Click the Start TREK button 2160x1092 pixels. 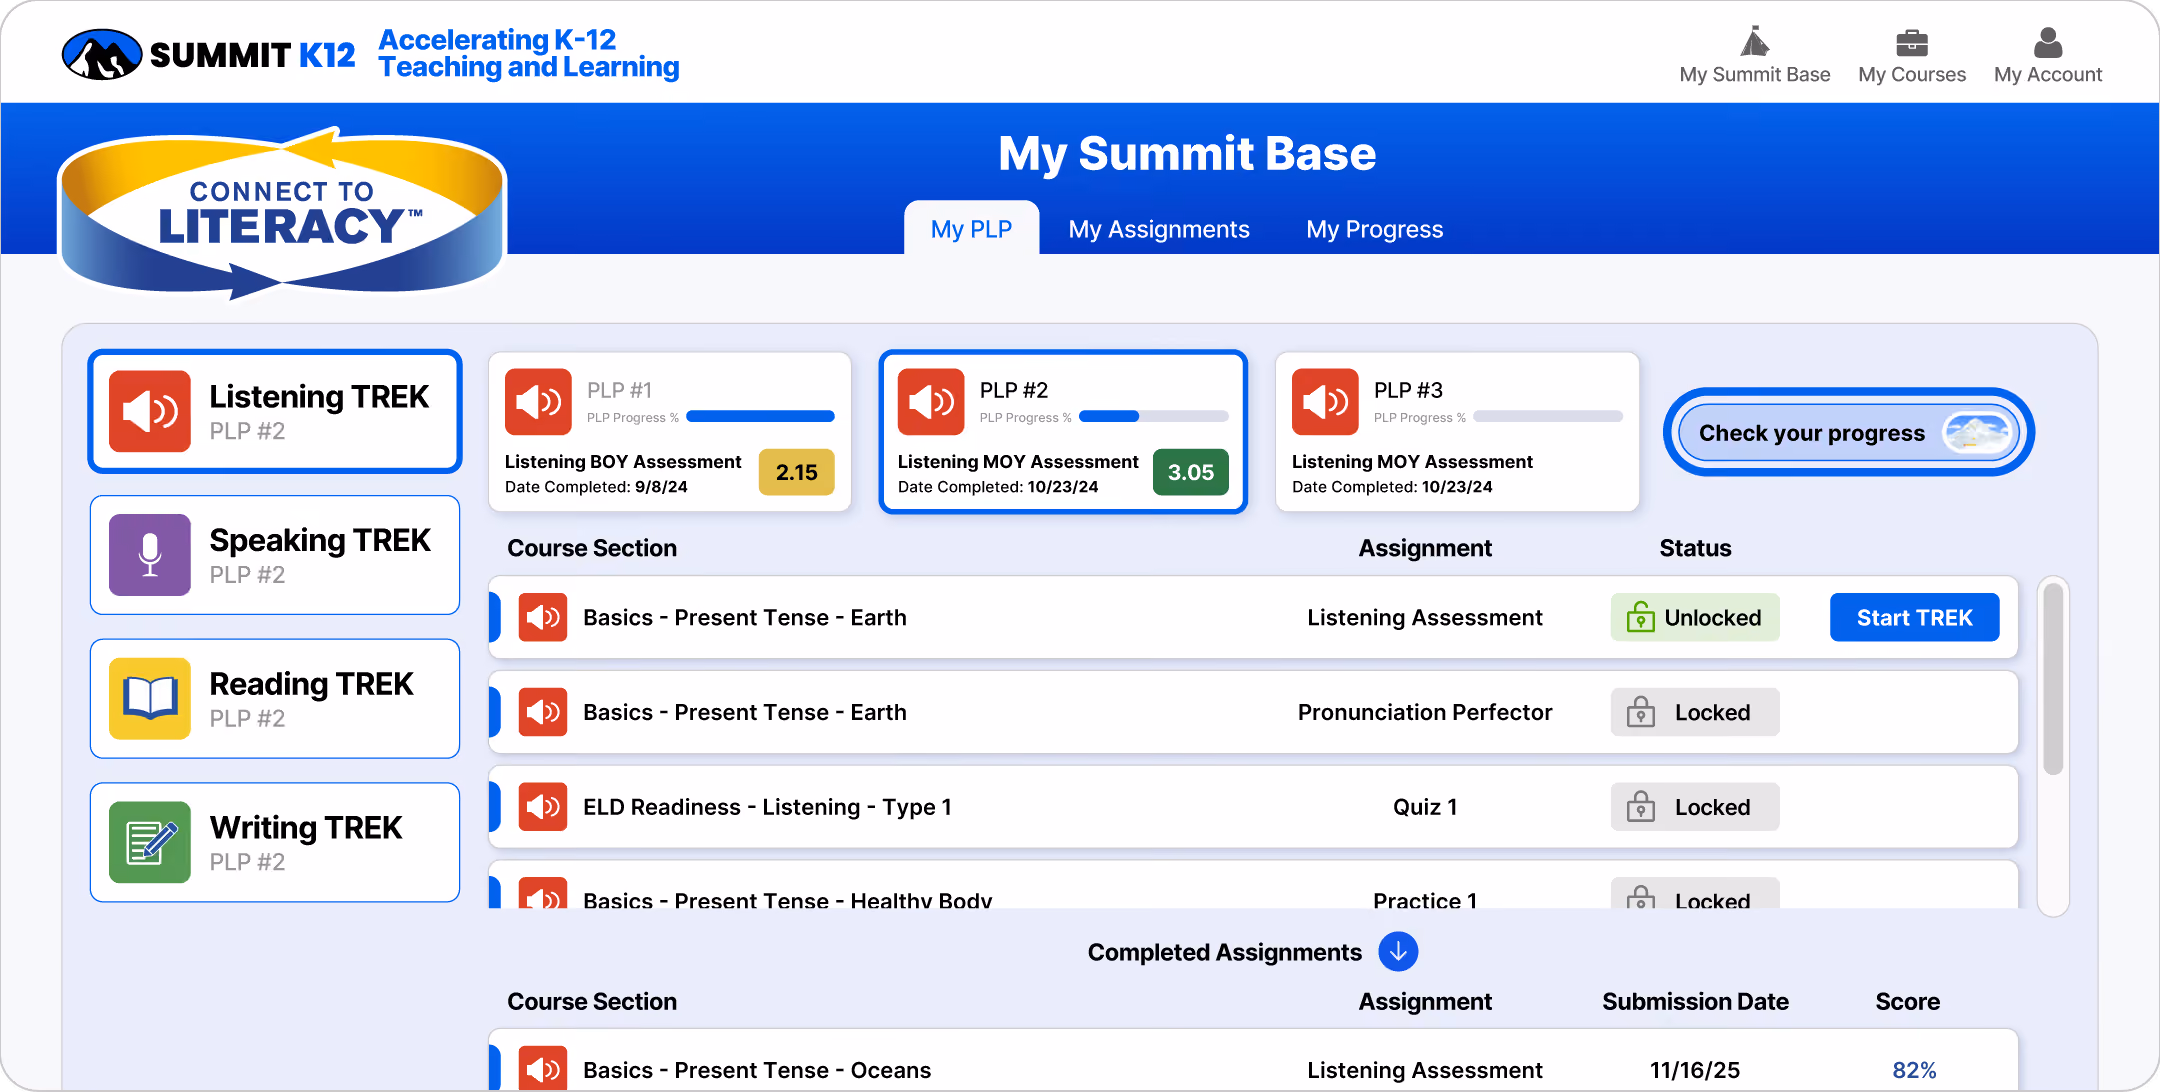pos(1914,617)
